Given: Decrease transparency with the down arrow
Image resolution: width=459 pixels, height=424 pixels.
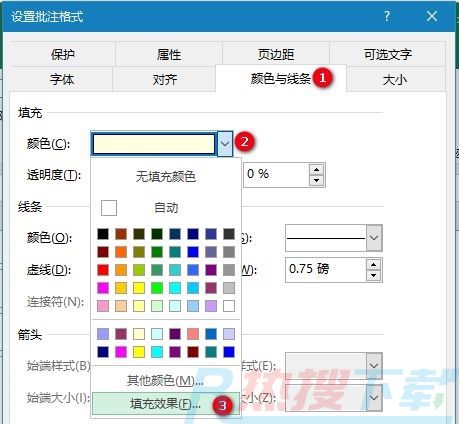Looking at the screenshot, I should point(316,180).
